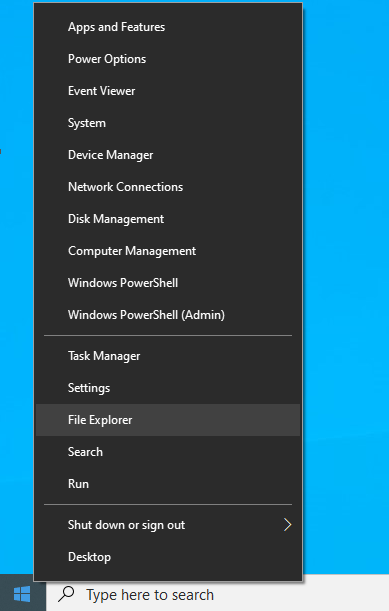Open Task Manager

[x=168, y=356]
